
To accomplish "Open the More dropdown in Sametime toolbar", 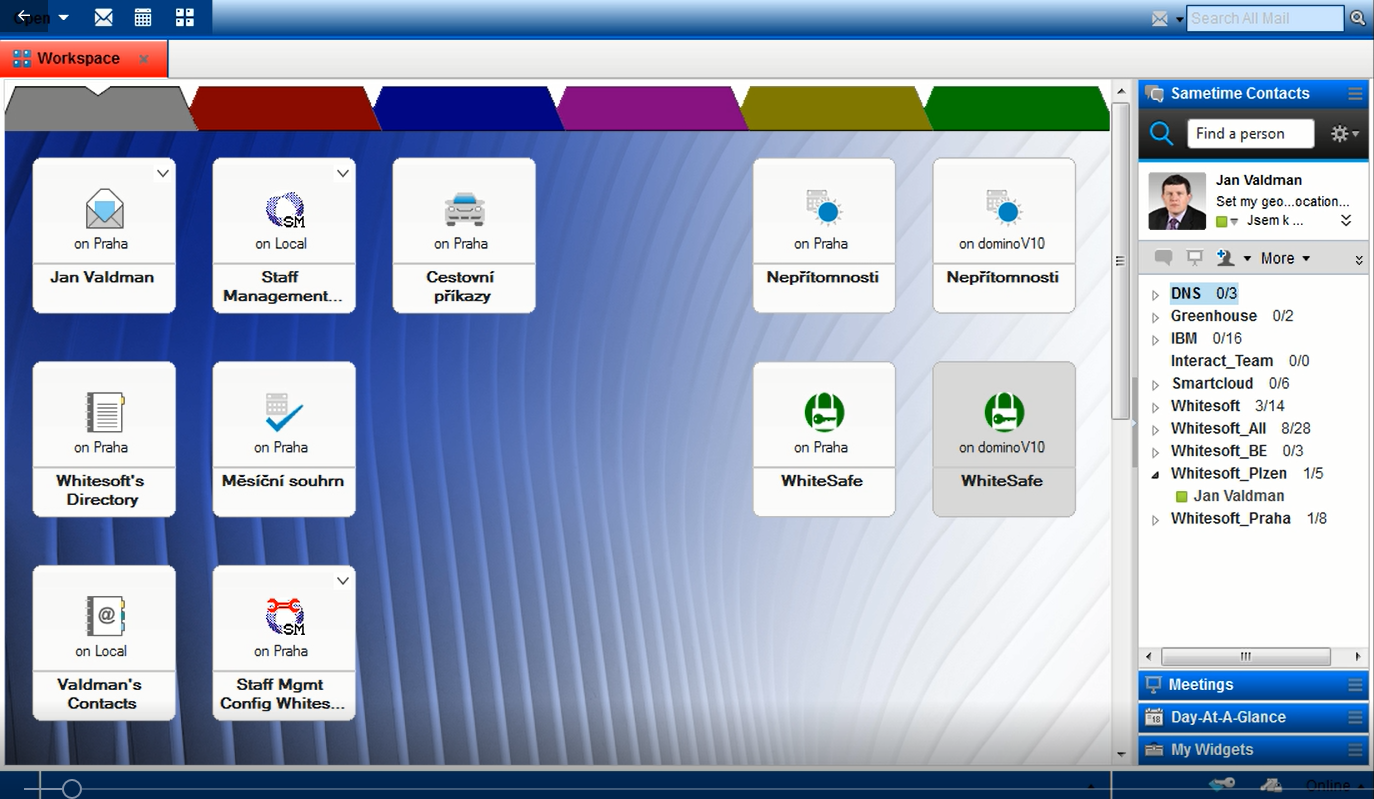I will (1284, 258).
